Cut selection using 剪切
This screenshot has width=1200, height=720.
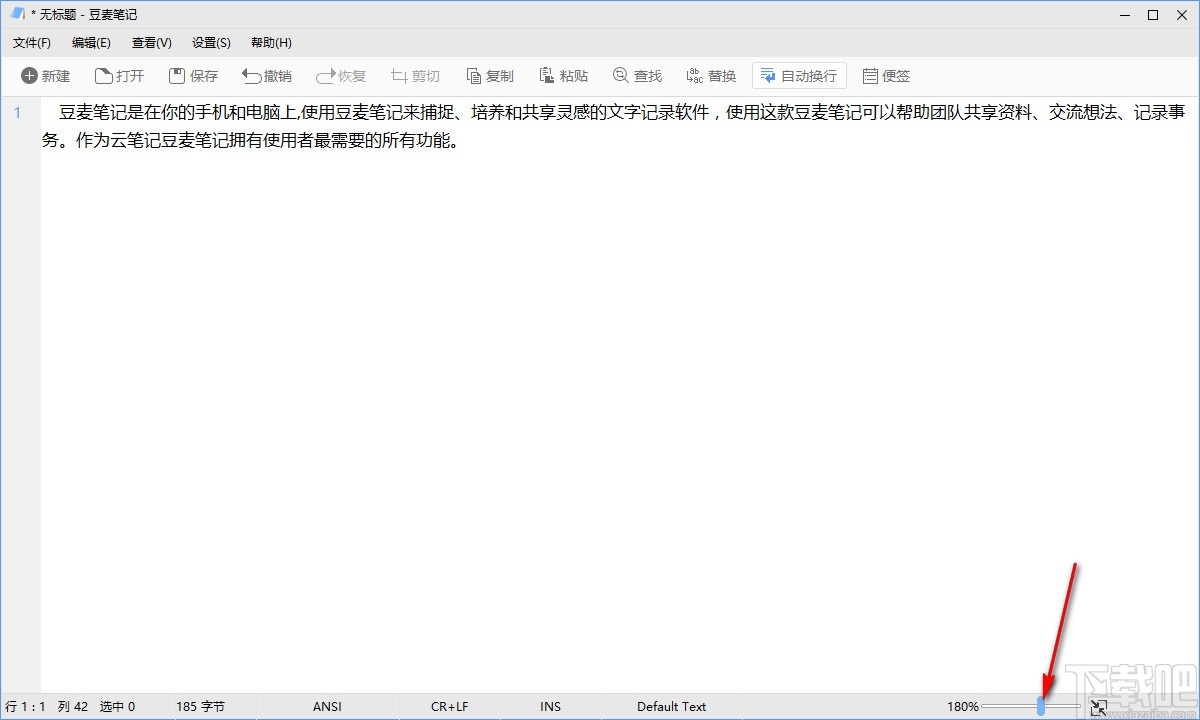pos(415,76)
